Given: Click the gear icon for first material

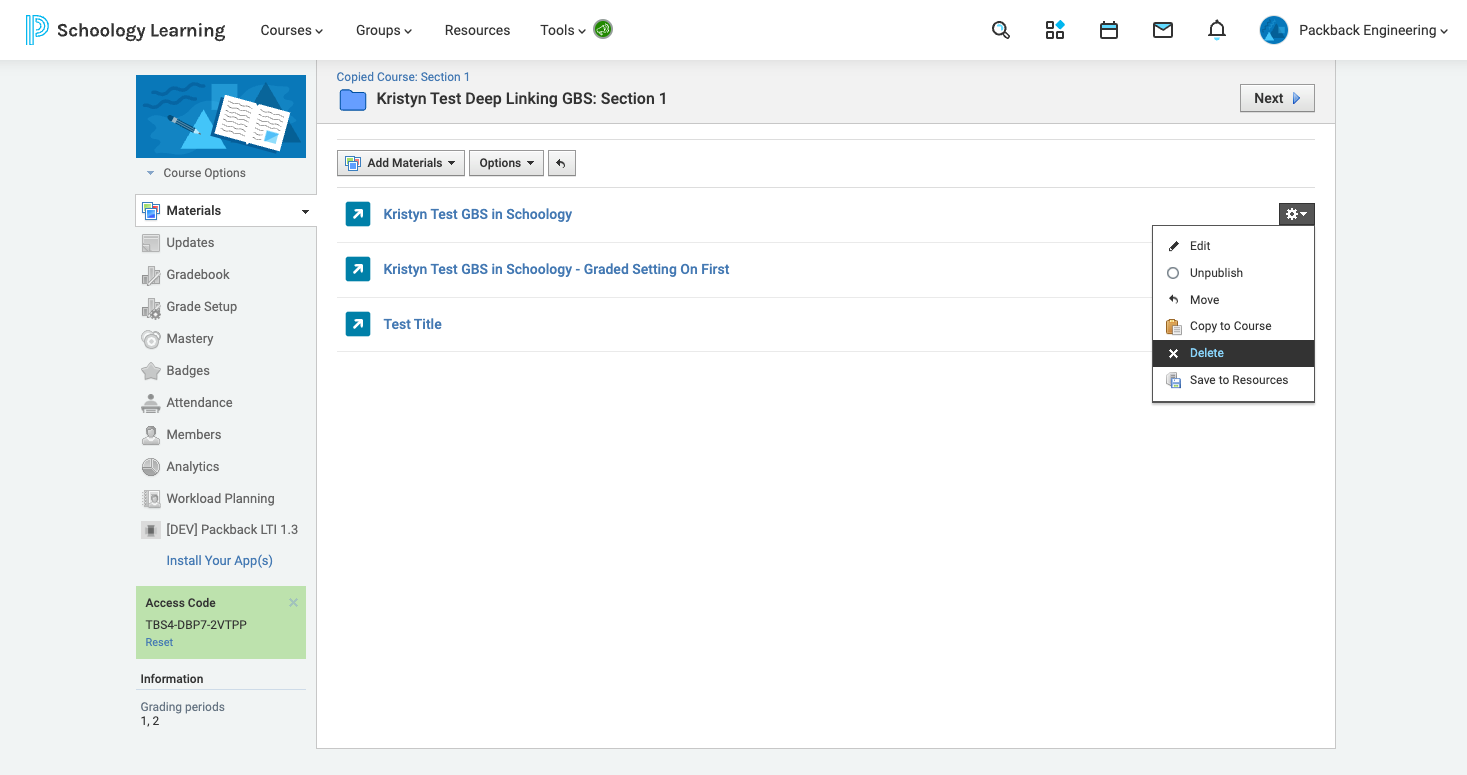Looking at the screenshot, I should [x=1296, y=214].
